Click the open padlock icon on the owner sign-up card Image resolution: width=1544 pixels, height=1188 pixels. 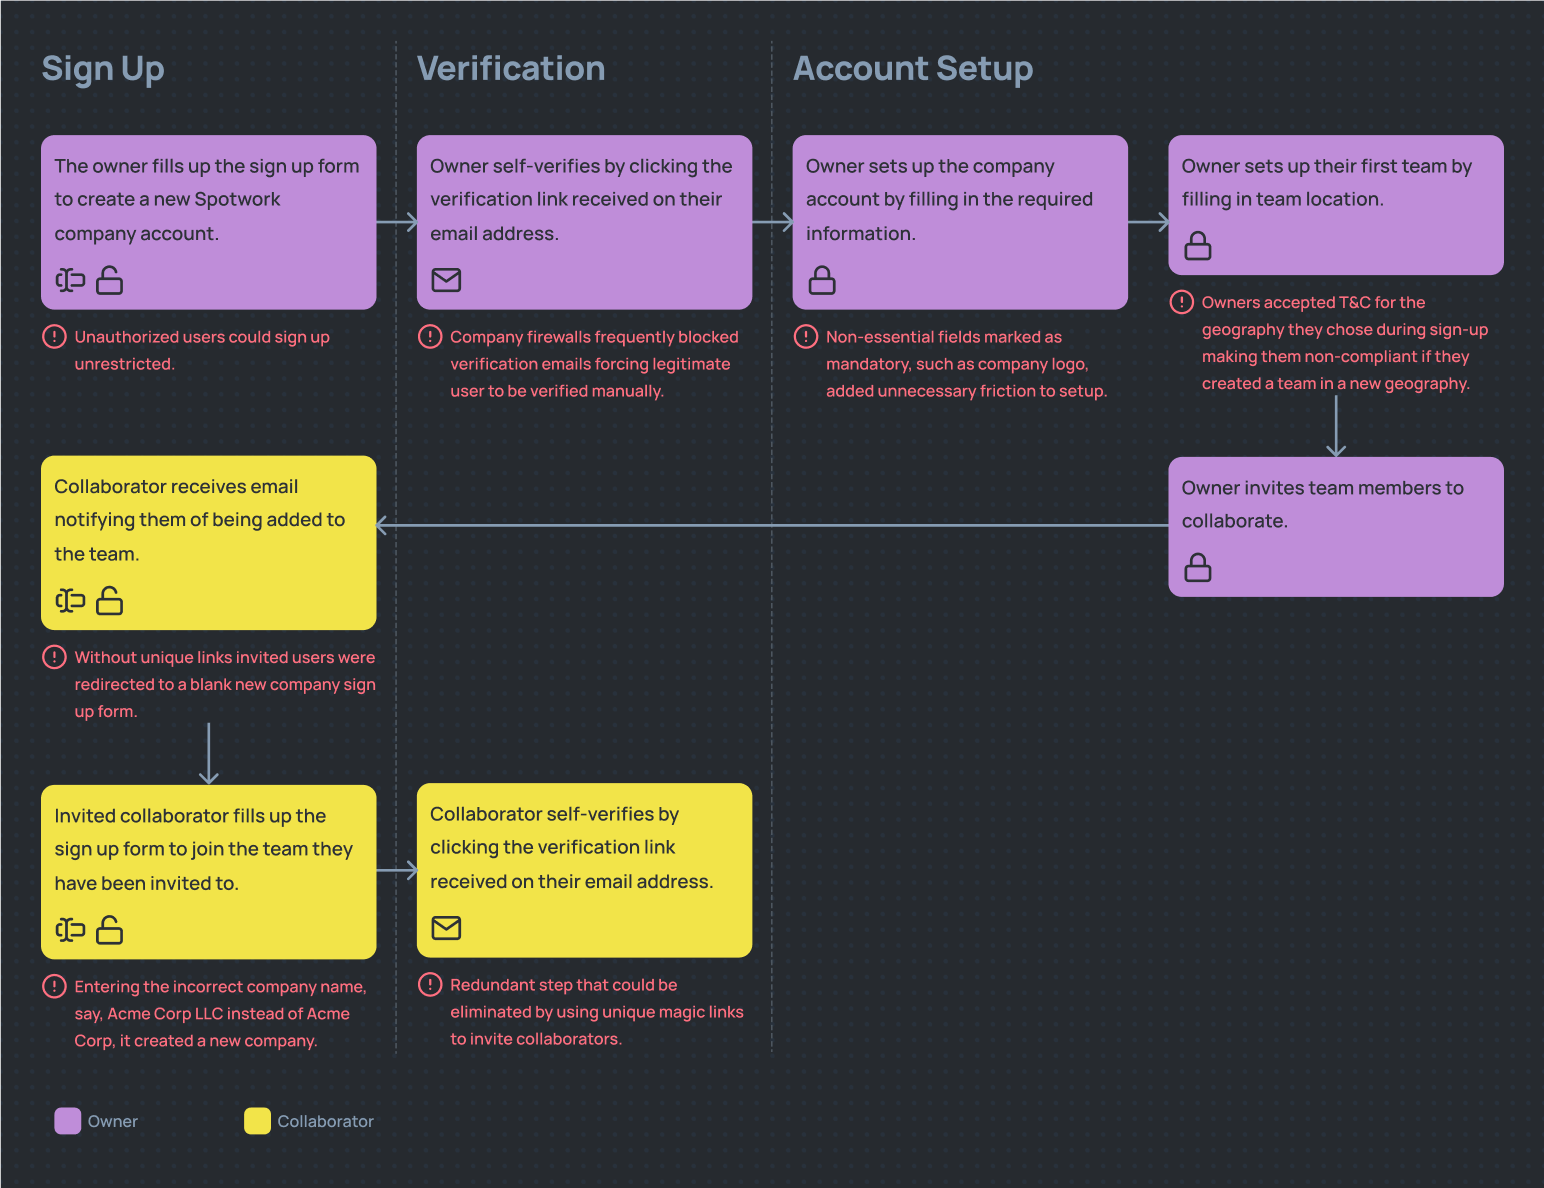click(x=110, y=281)
